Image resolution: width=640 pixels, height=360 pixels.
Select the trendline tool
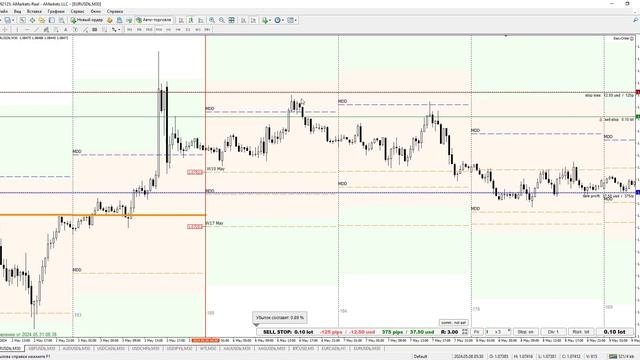pyautogui.click(x=36, y=29)
